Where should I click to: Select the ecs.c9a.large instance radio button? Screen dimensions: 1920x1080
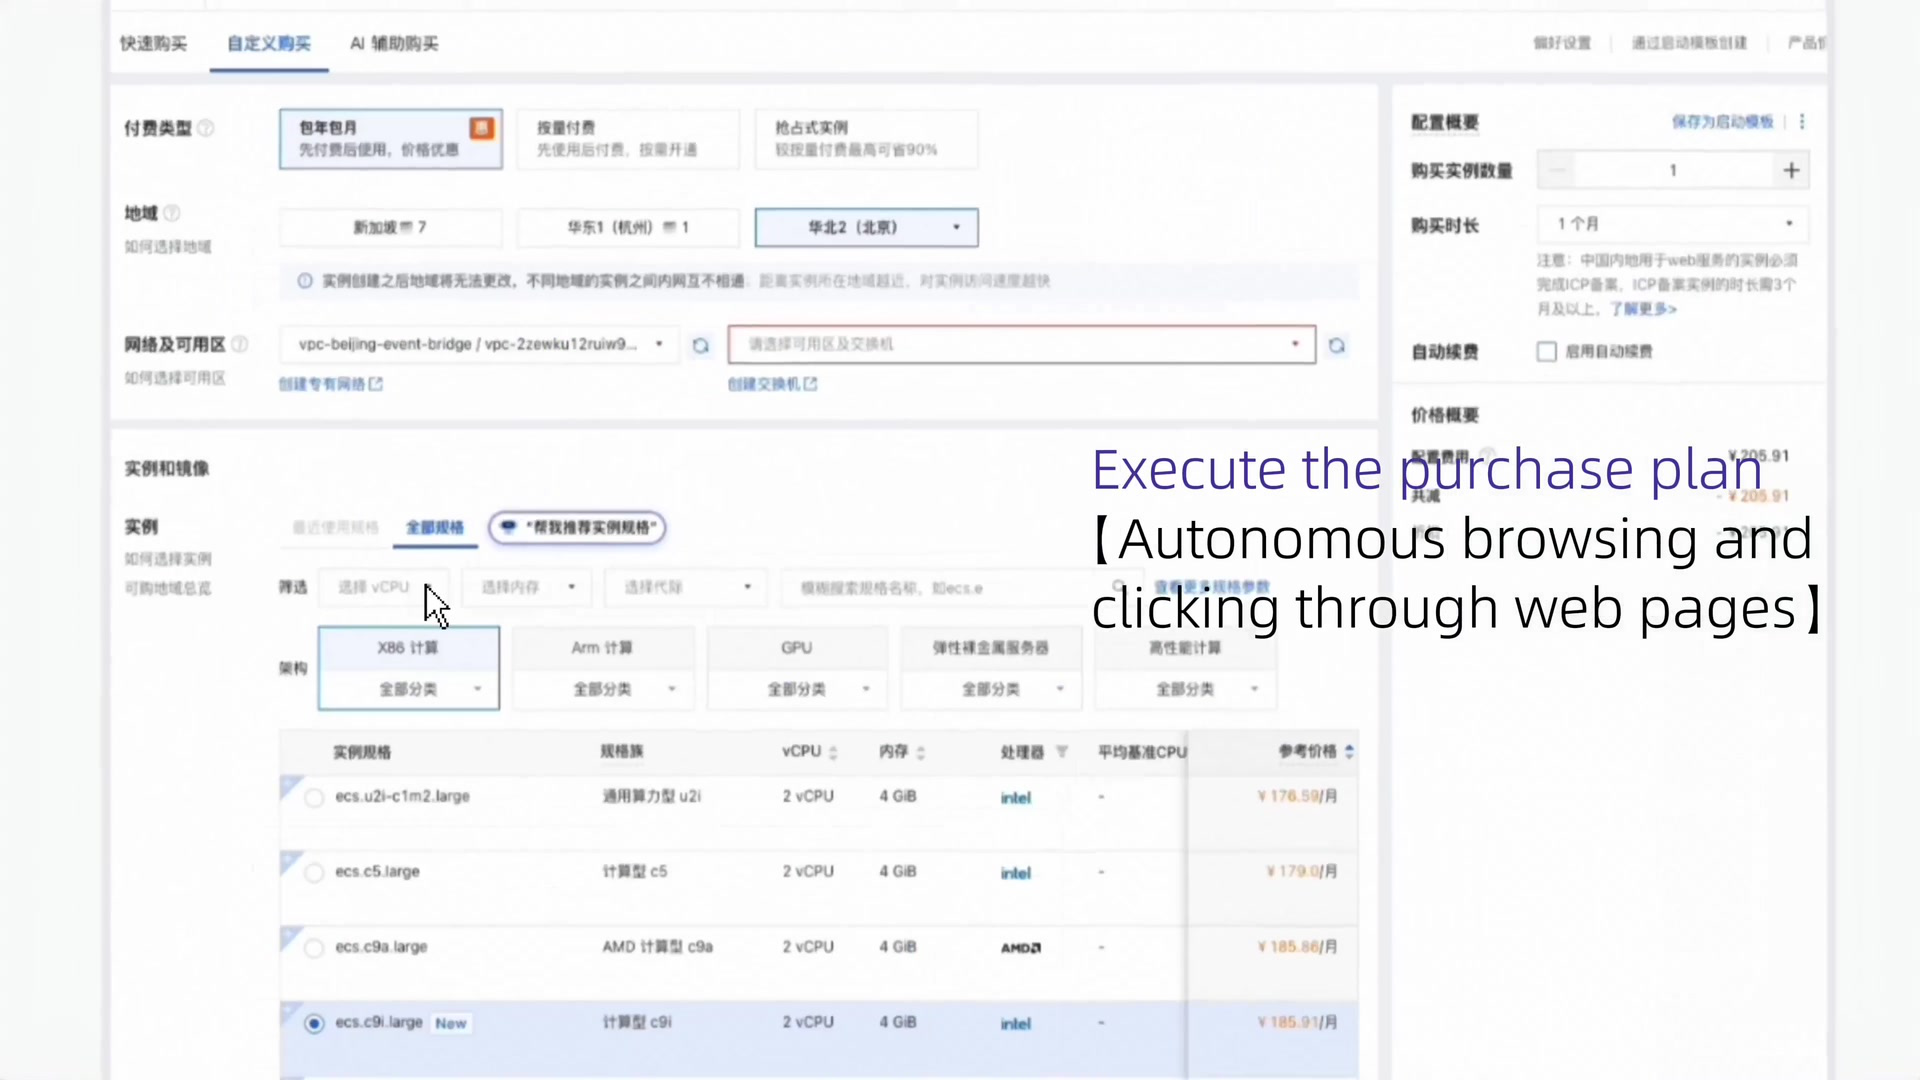click(x=314, y=948)
